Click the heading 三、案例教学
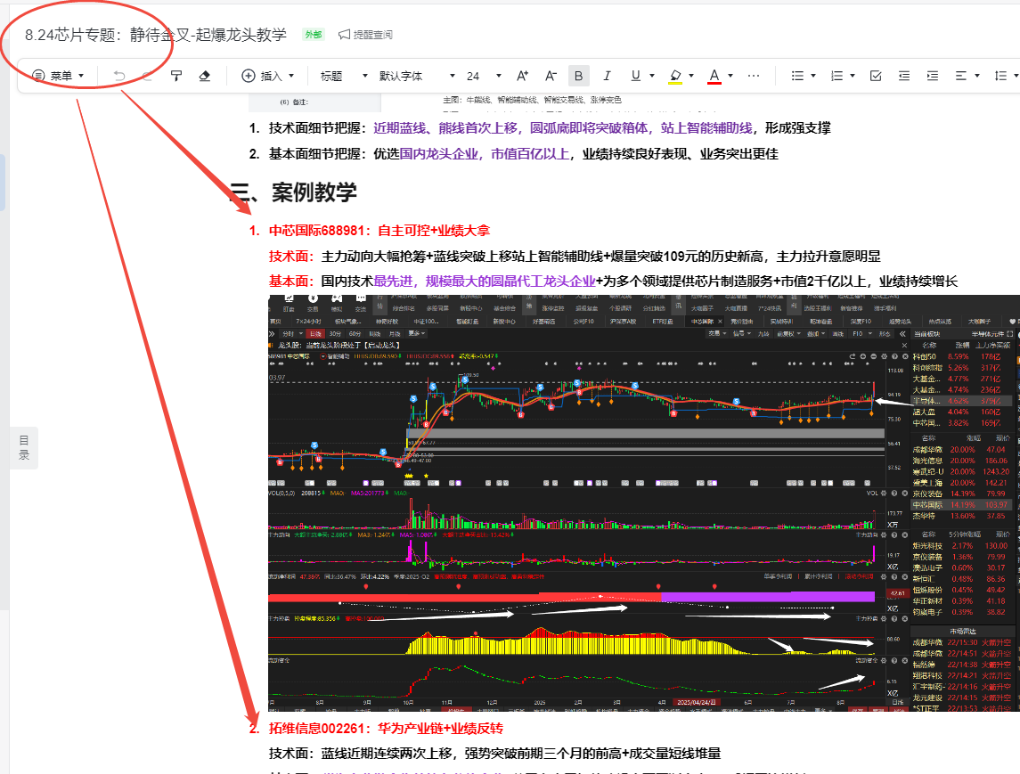 293,192
